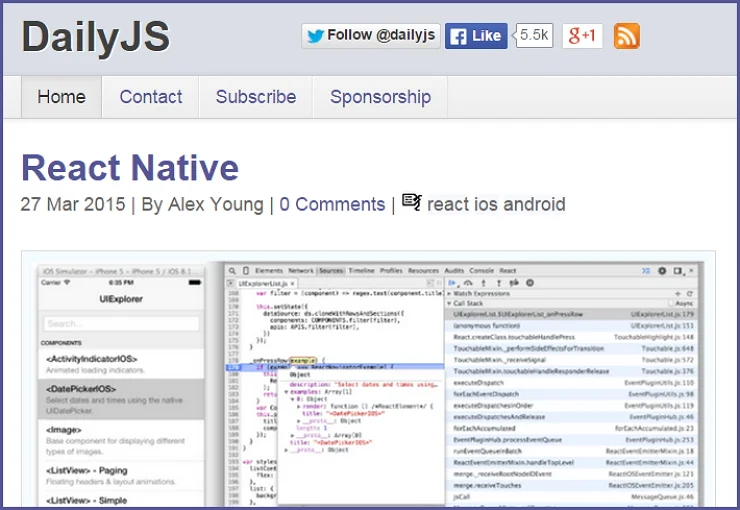Select the (anonymous function) stack frame
This screenshot has height=510, width=740.
(x=573, y=326)
